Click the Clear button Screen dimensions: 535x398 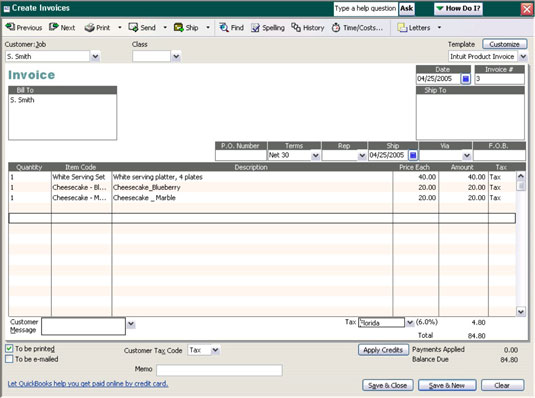[502, 385]
